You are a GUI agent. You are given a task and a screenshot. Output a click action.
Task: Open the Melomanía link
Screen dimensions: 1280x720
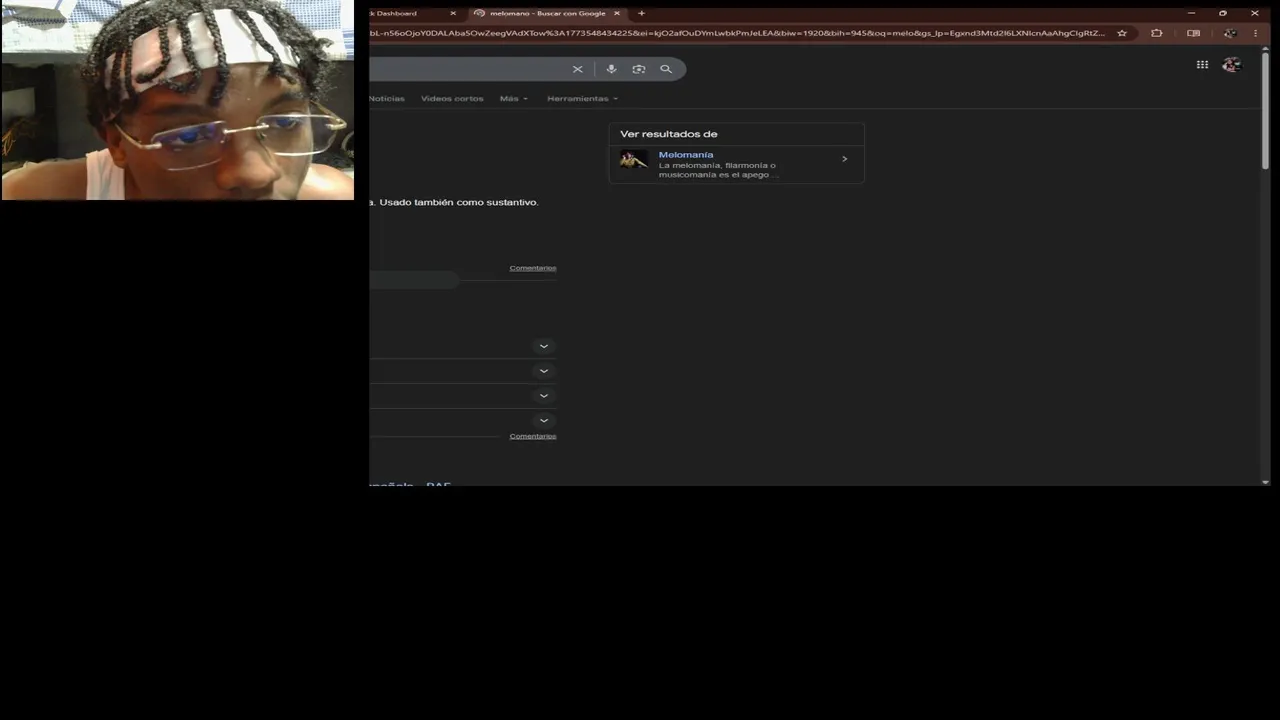(x=686, y=155)
